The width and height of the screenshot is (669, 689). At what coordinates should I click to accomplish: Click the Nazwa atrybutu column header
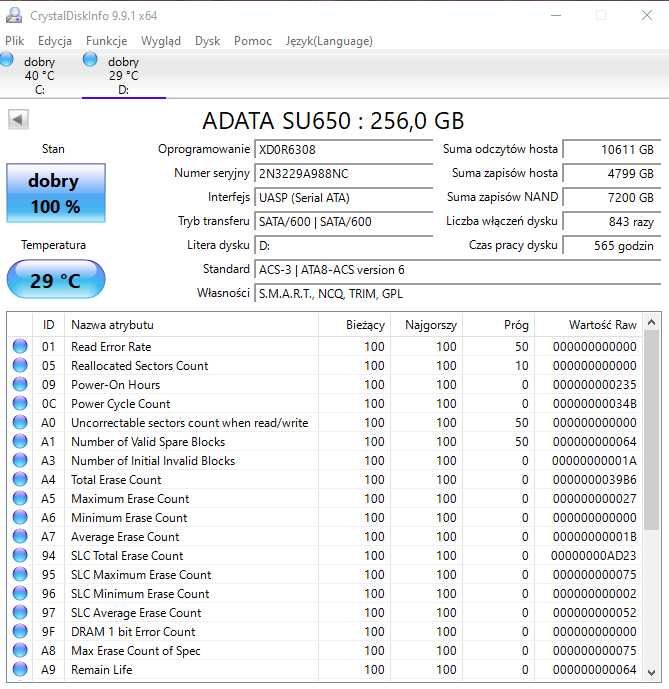191,325
